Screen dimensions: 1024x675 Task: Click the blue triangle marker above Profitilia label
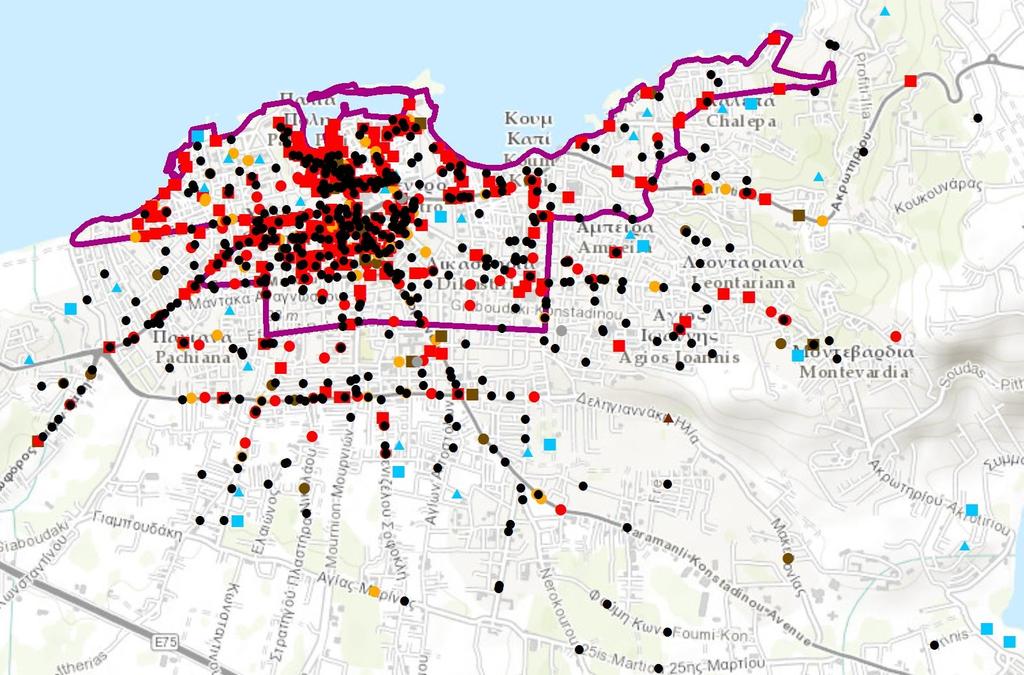885,11
